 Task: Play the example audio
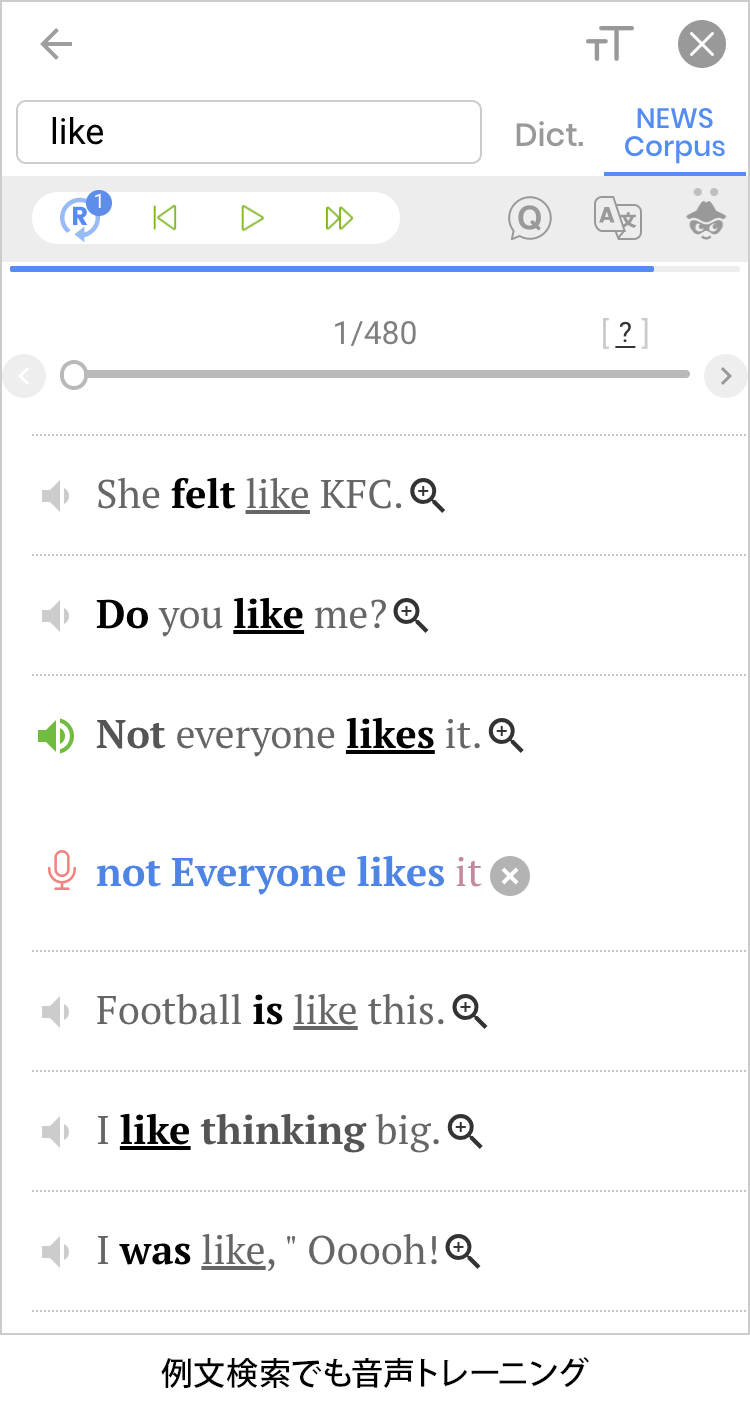pos(252,218)
